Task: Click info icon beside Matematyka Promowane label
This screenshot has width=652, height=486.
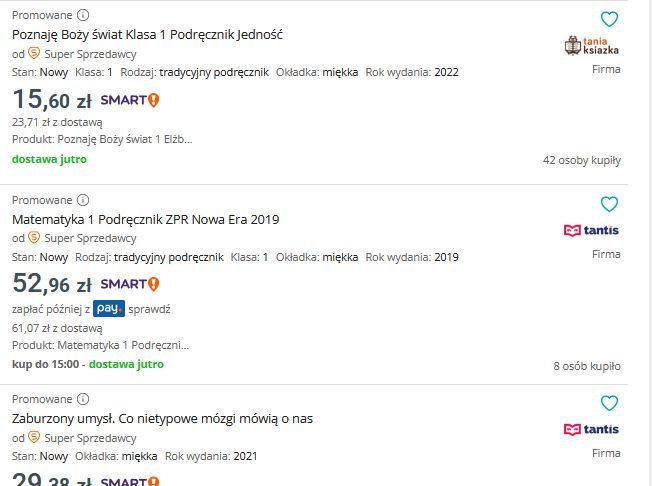Action: [83, 200]
